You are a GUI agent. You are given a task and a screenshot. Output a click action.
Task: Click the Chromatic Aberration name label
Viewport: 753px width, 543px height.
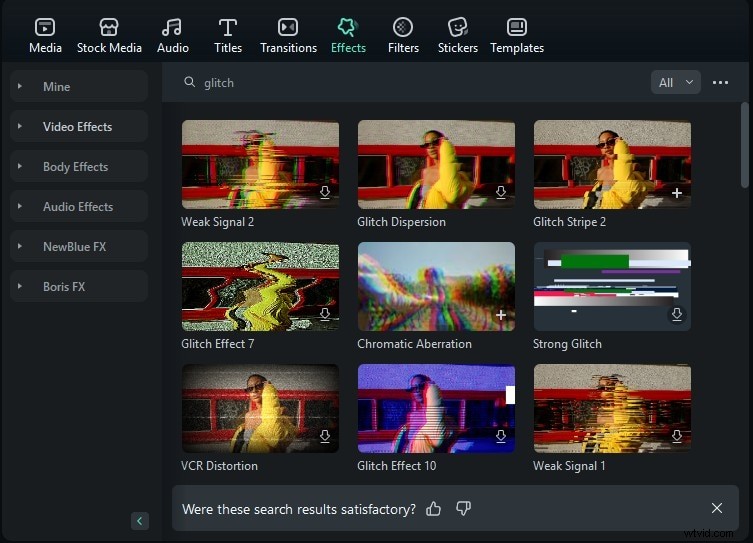[x=414, y=344]
